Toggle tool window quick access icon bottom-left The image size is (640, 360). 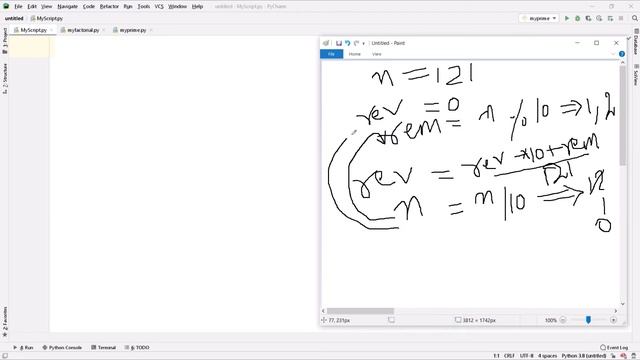(5, 356)
